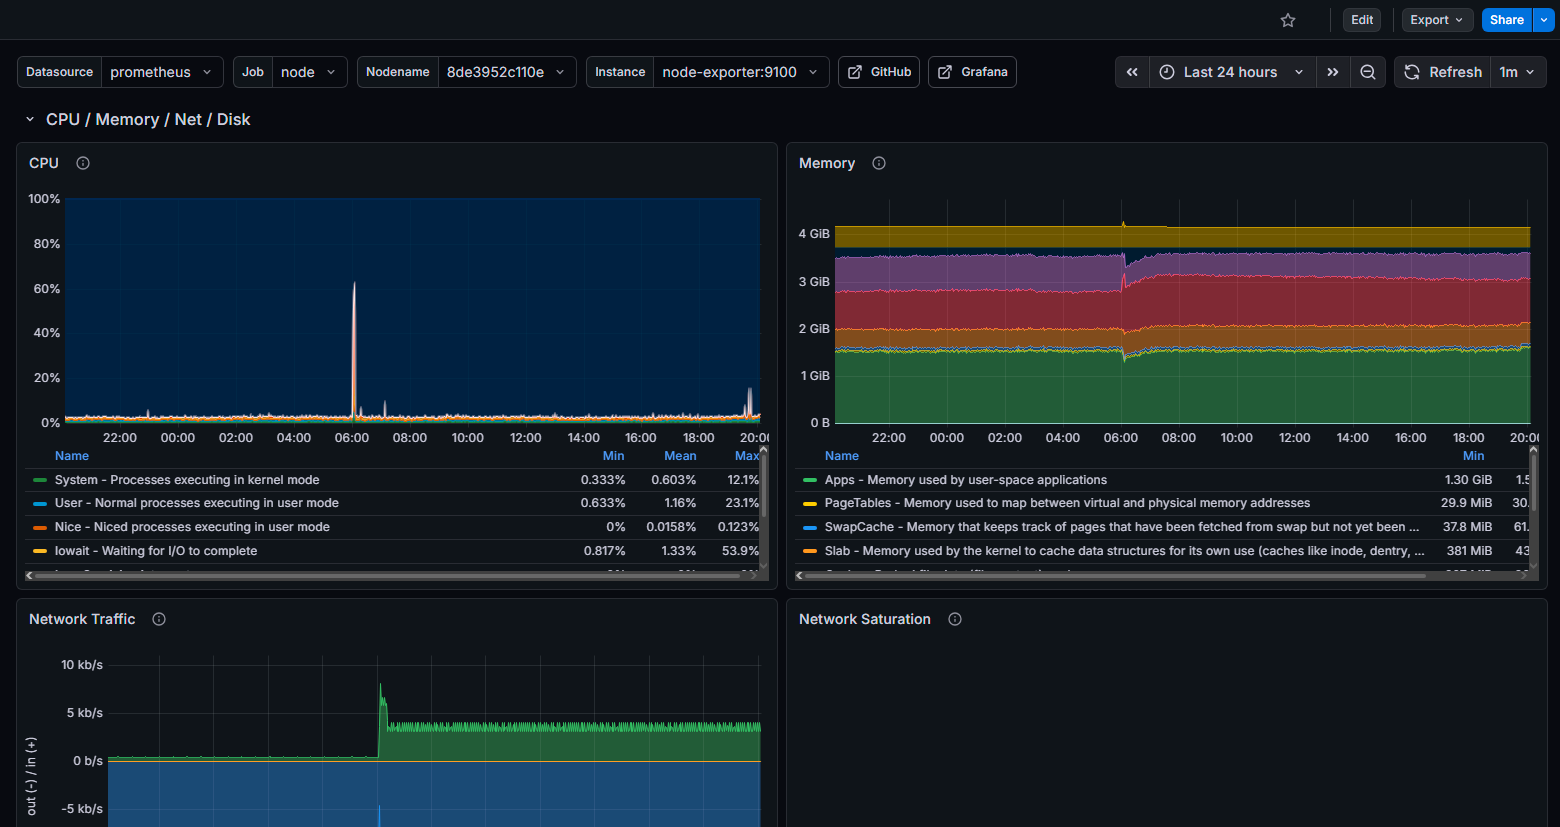Open the node-exporter:9100 Instance dropdown

pos(740,71)
